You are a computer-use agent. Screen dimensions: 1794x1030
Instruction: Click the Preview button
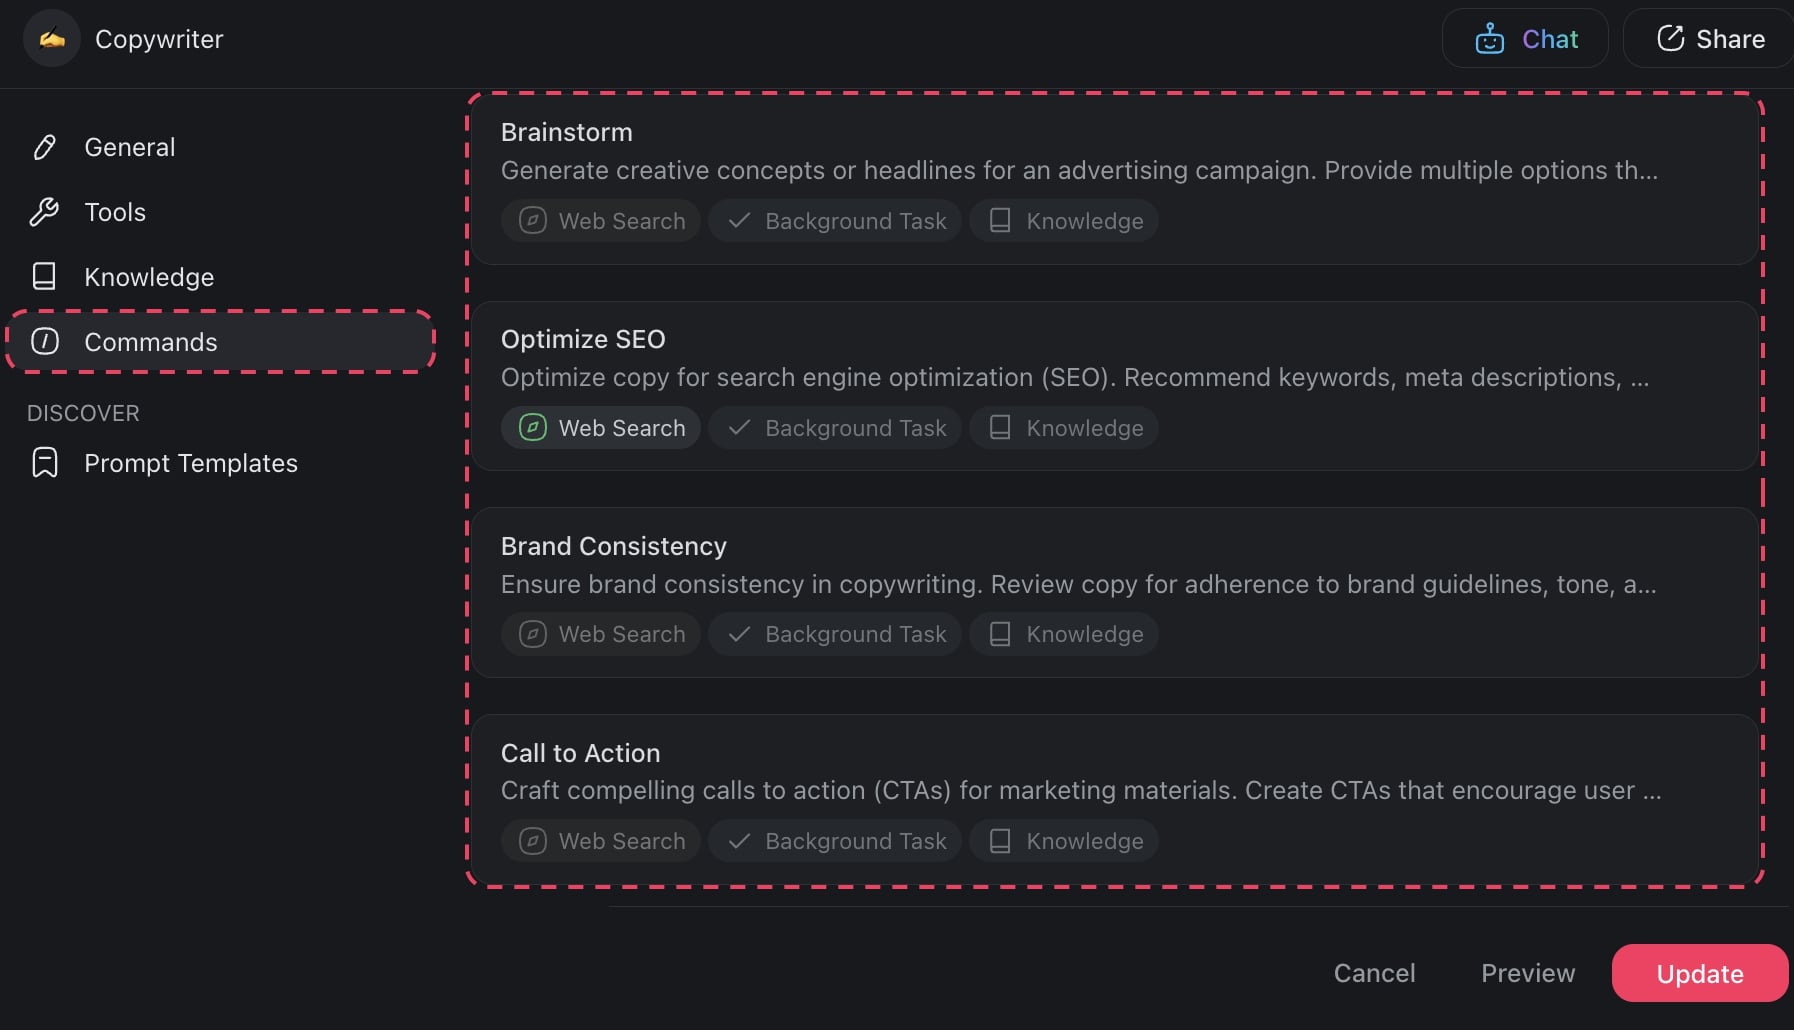1527,973
